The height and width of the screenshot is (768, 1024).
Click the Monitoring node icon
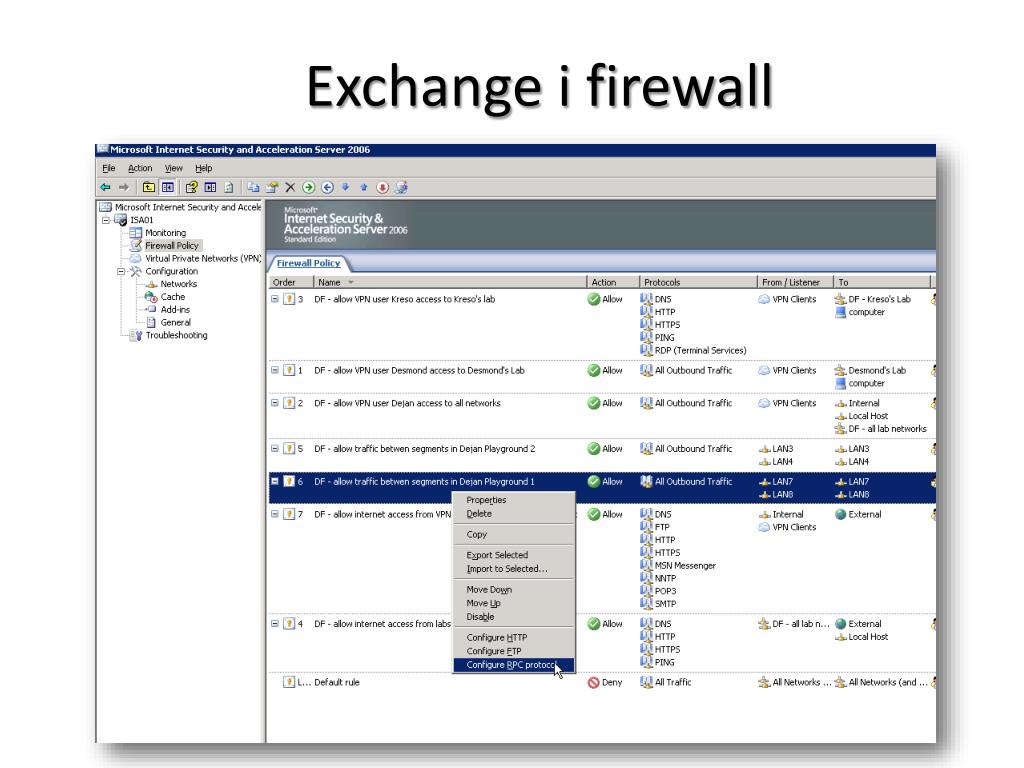(135, 232)
